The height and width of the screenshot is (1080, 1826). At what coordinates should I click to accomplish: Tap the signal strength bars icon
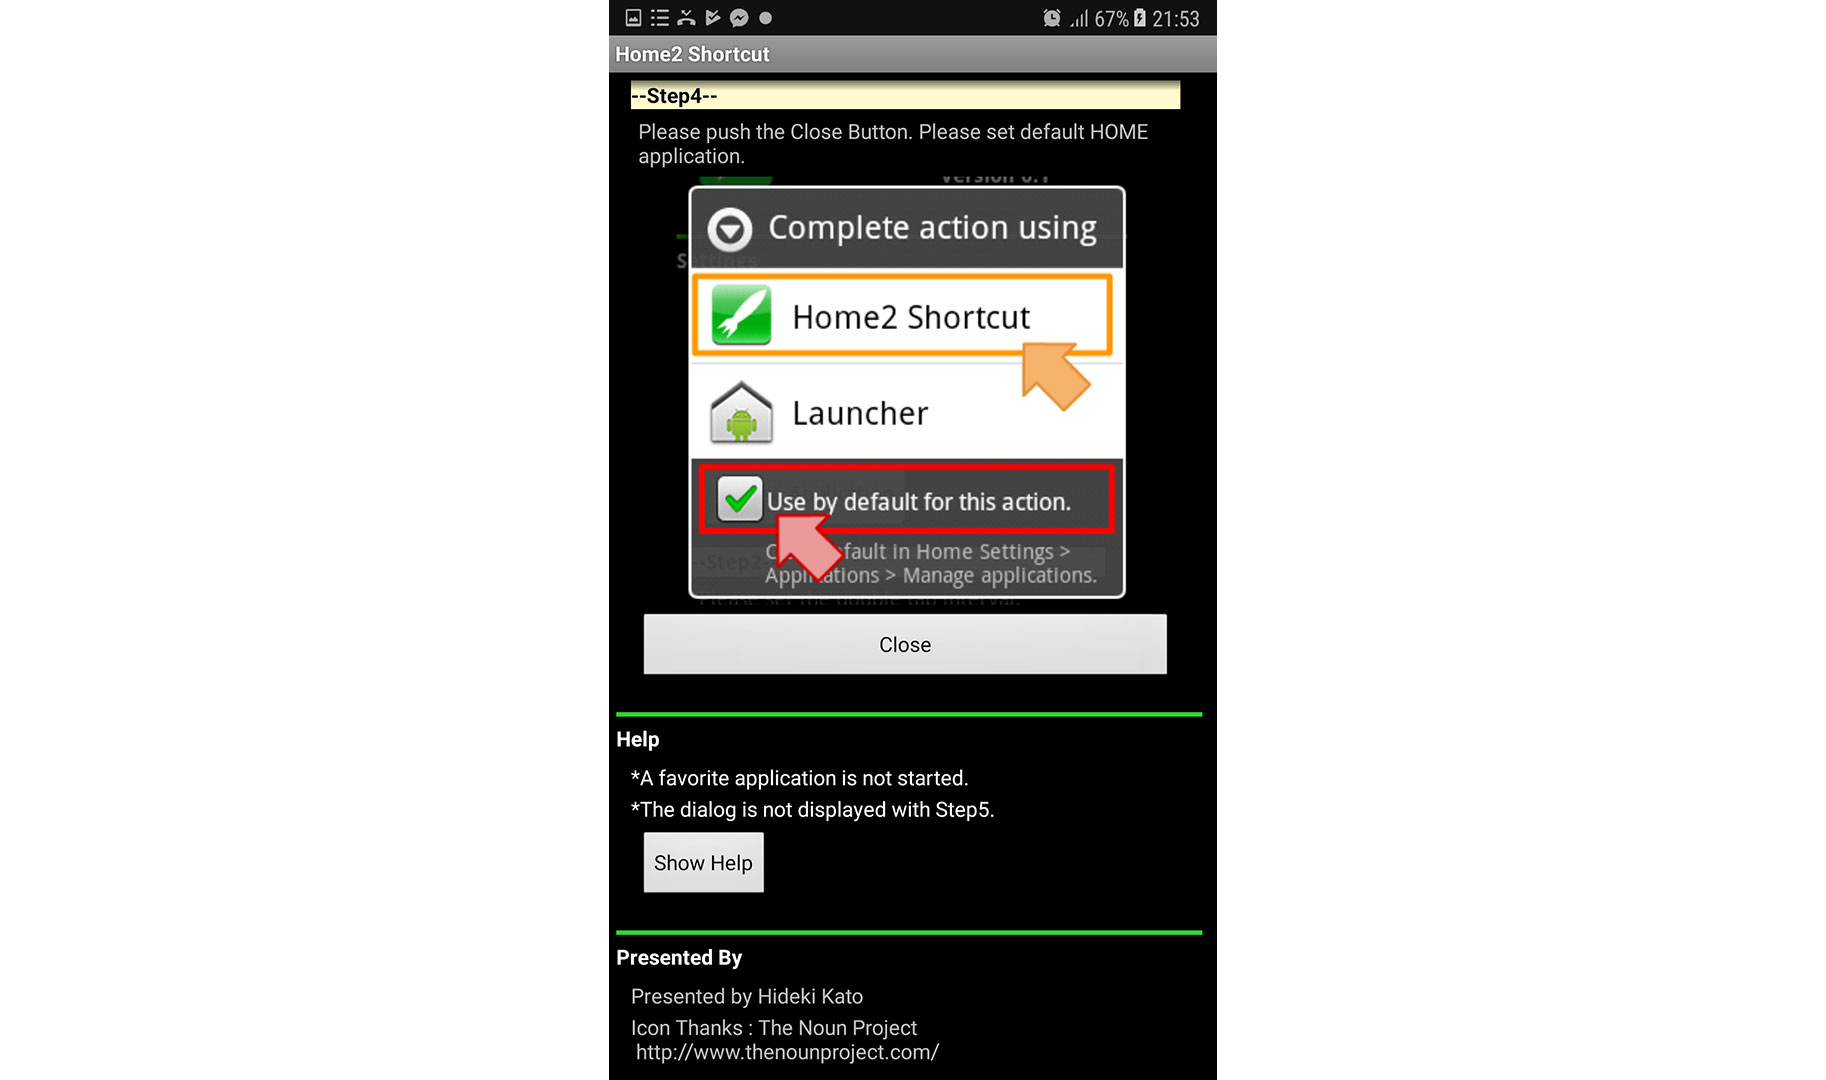1080,18
